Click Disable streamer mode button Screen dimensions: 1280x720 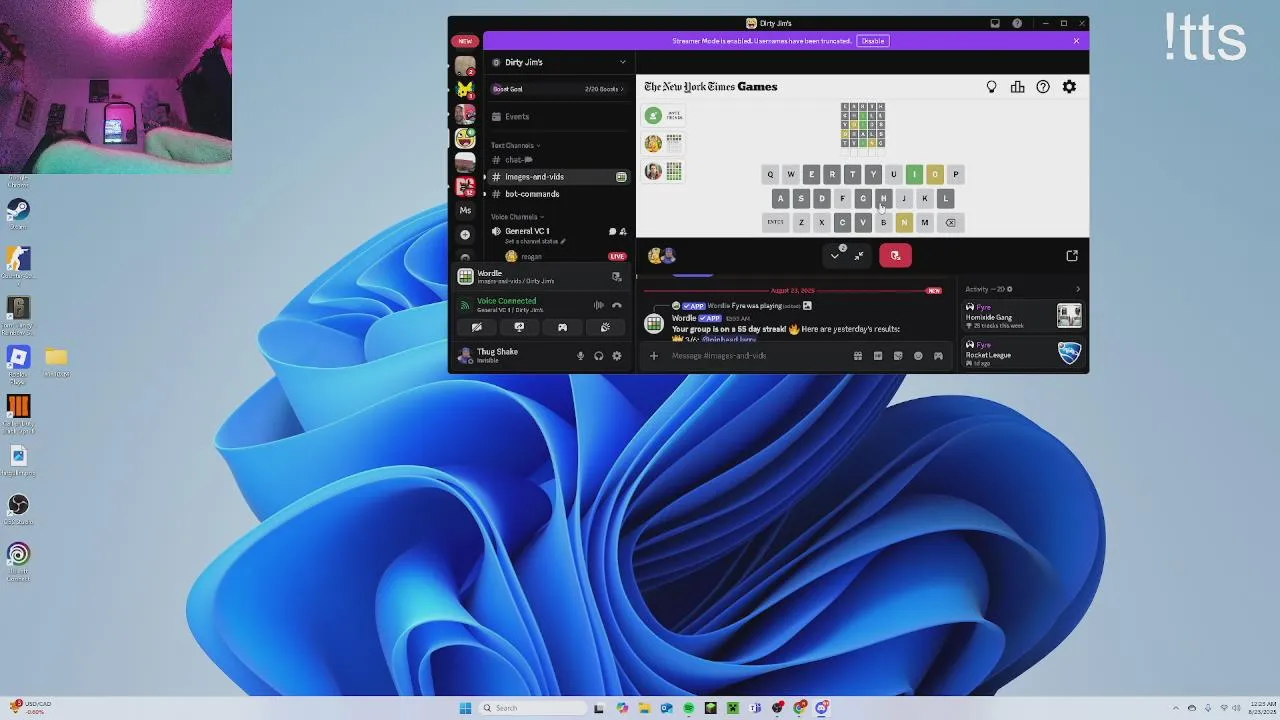873,41
